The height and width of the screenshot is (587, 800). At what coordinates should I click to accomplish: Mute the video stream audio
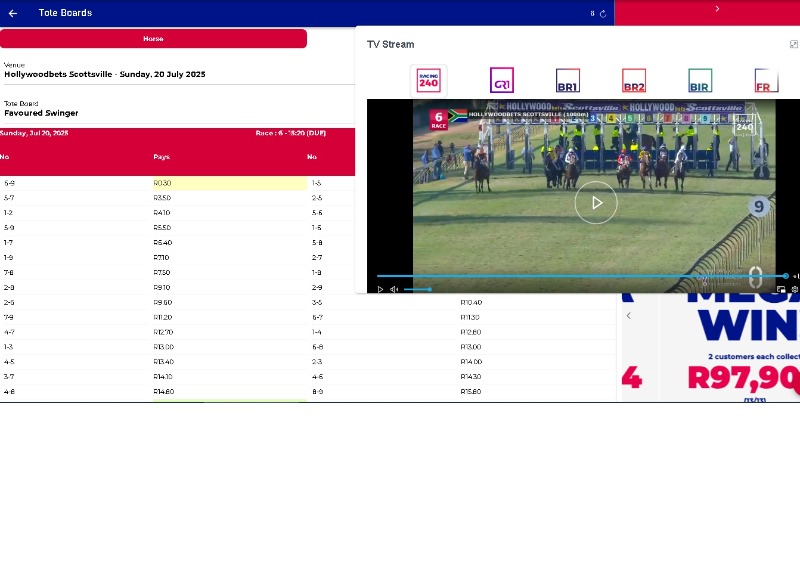coord(394,289)
